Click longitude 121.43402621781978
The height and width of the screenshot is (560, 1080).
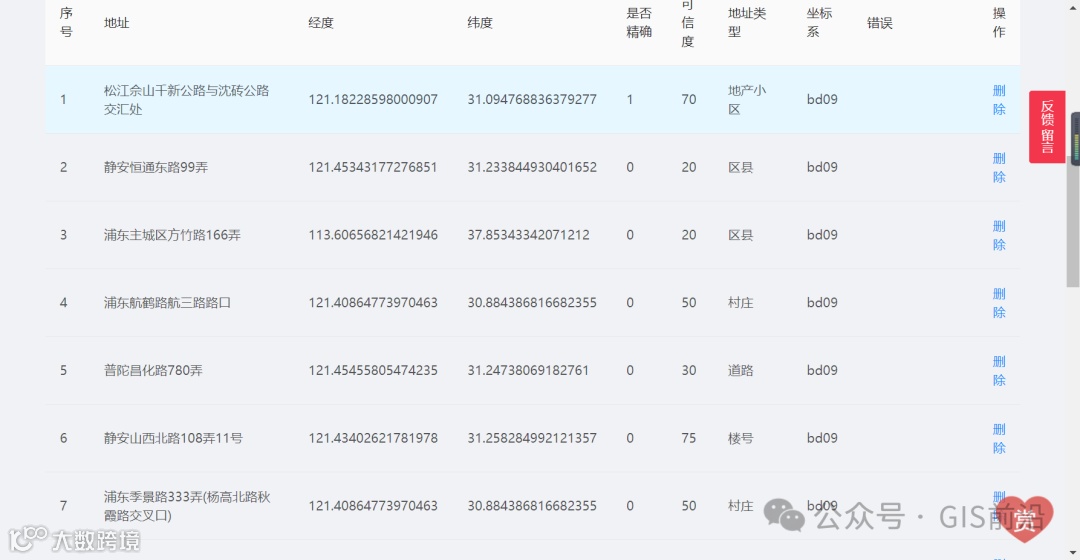click(373, 439)
